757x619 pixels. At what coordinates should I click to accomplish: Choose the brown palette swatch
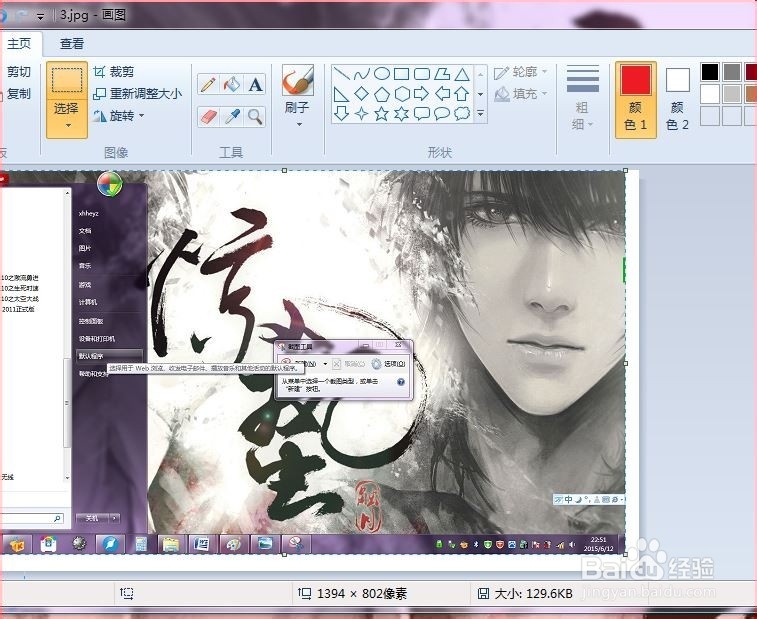pyautogui.click(x=751, y=94)
